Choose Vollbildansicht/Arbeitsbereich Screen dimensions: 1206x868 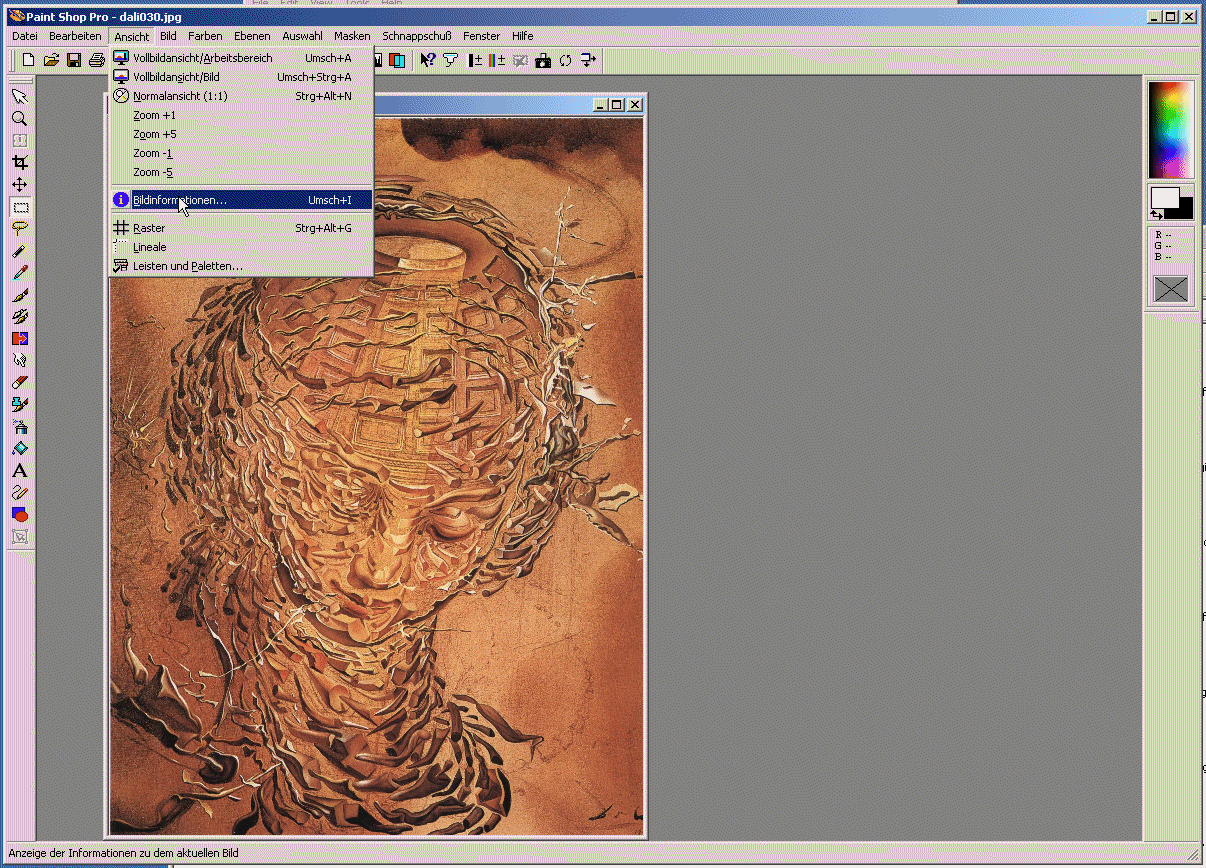(x=241, y=58)
